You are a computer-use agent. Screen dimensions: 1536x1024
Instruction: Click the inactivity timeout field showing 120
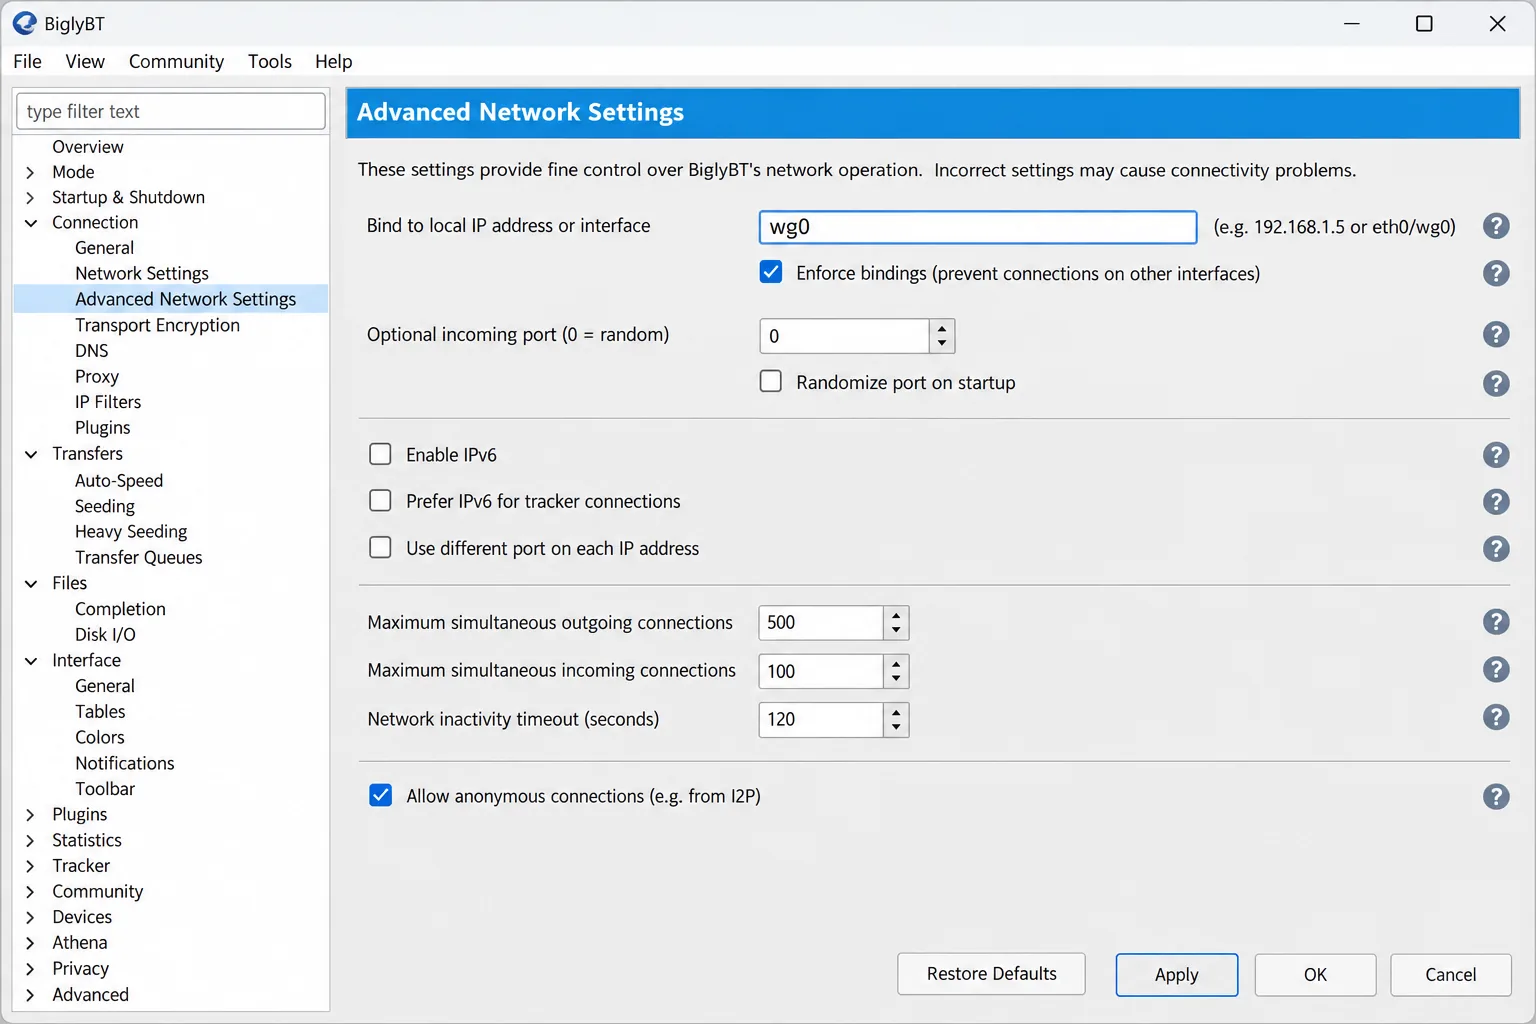tap(821, 719)
